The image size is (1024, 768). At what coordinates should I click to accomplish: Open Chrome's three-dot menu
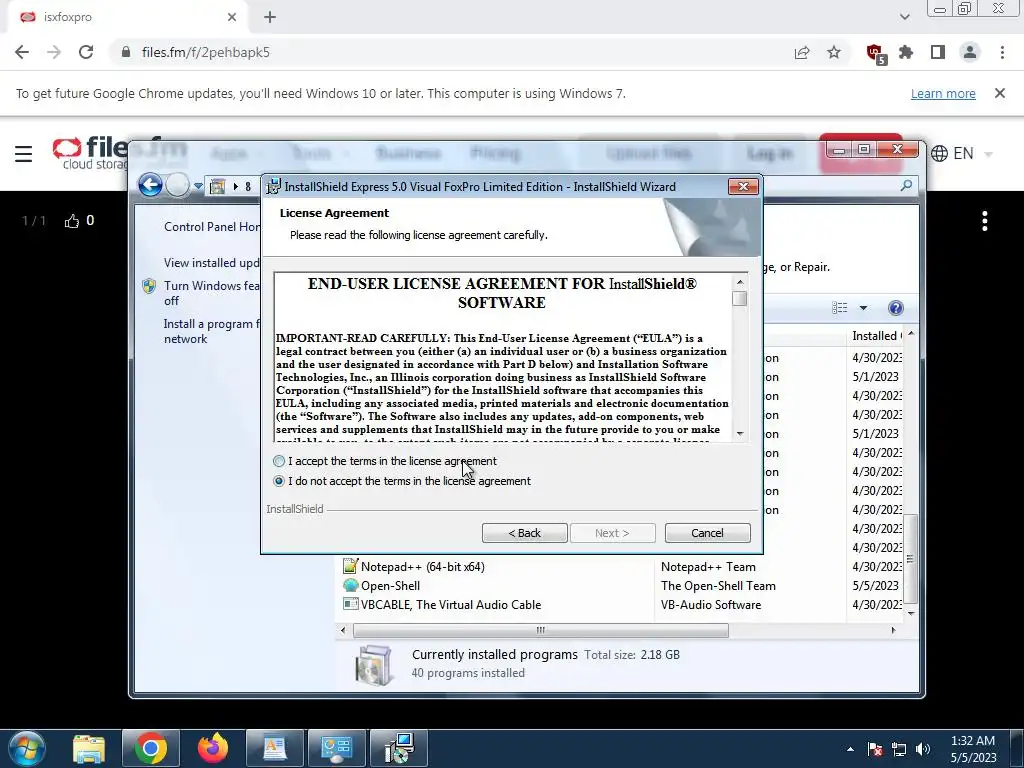click(1002, 52)
